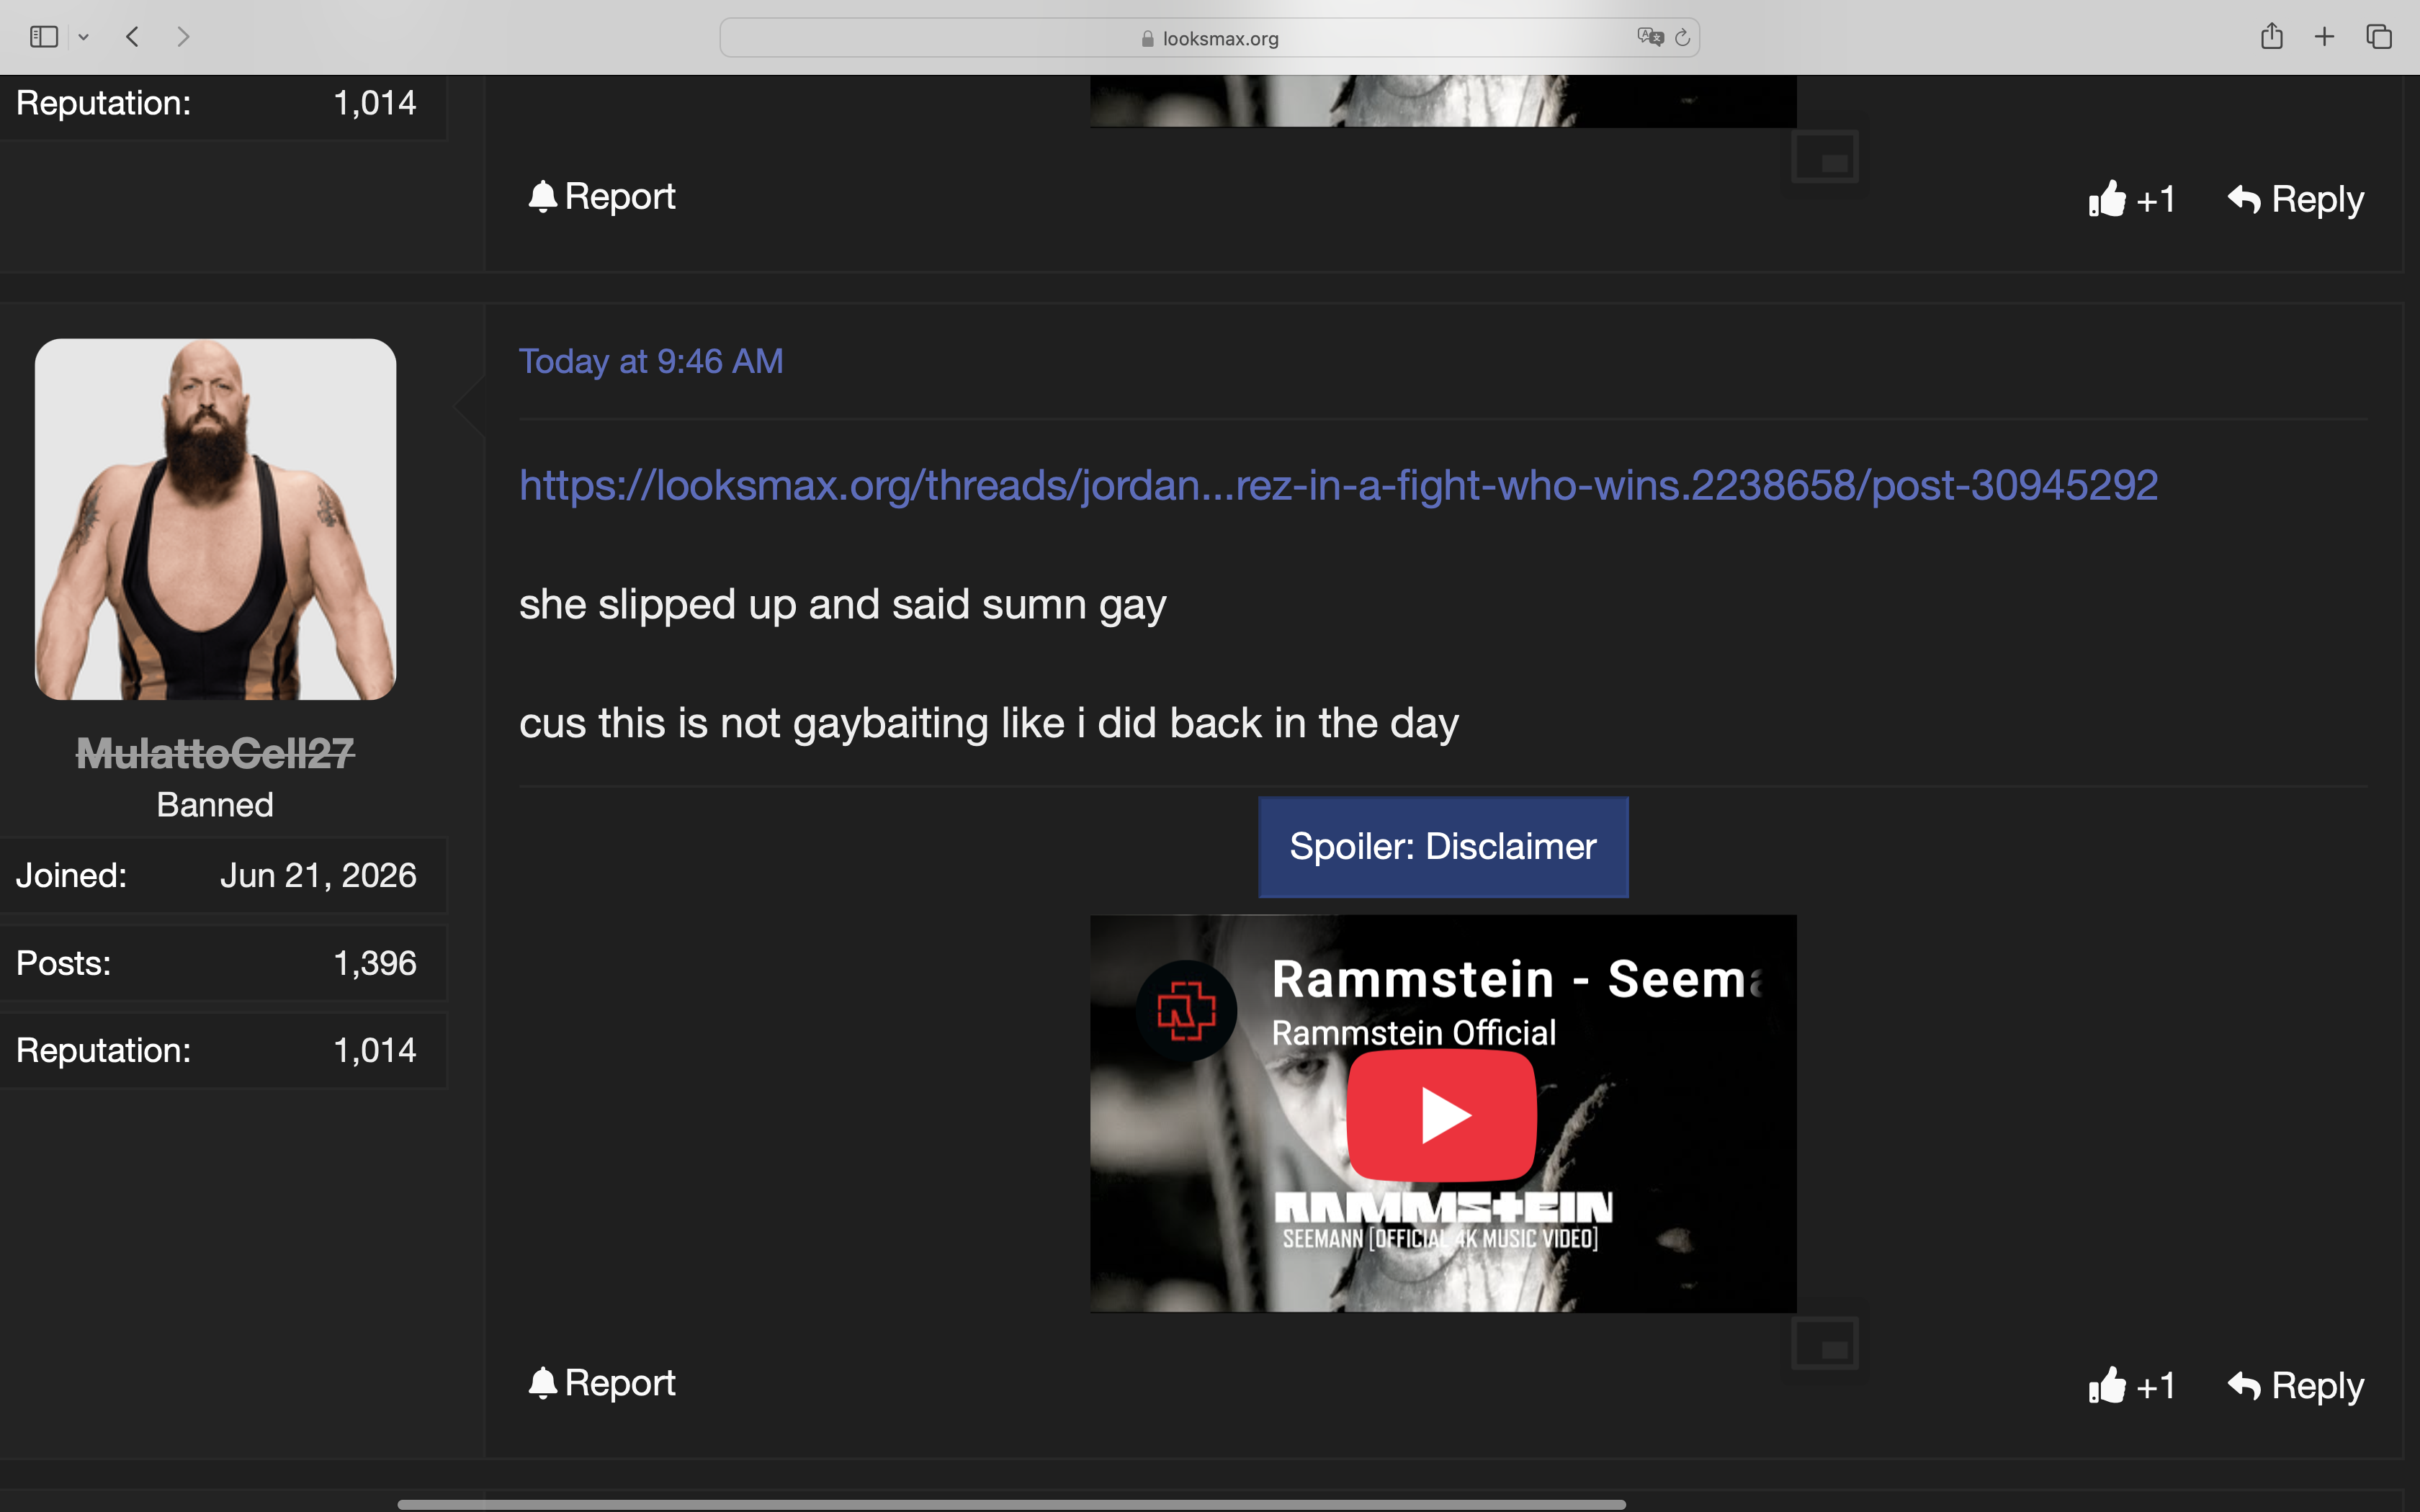Play the Rammstein Seemann video
The height and width of the screenshot is (1512, 2420).
point(1441,1114)
